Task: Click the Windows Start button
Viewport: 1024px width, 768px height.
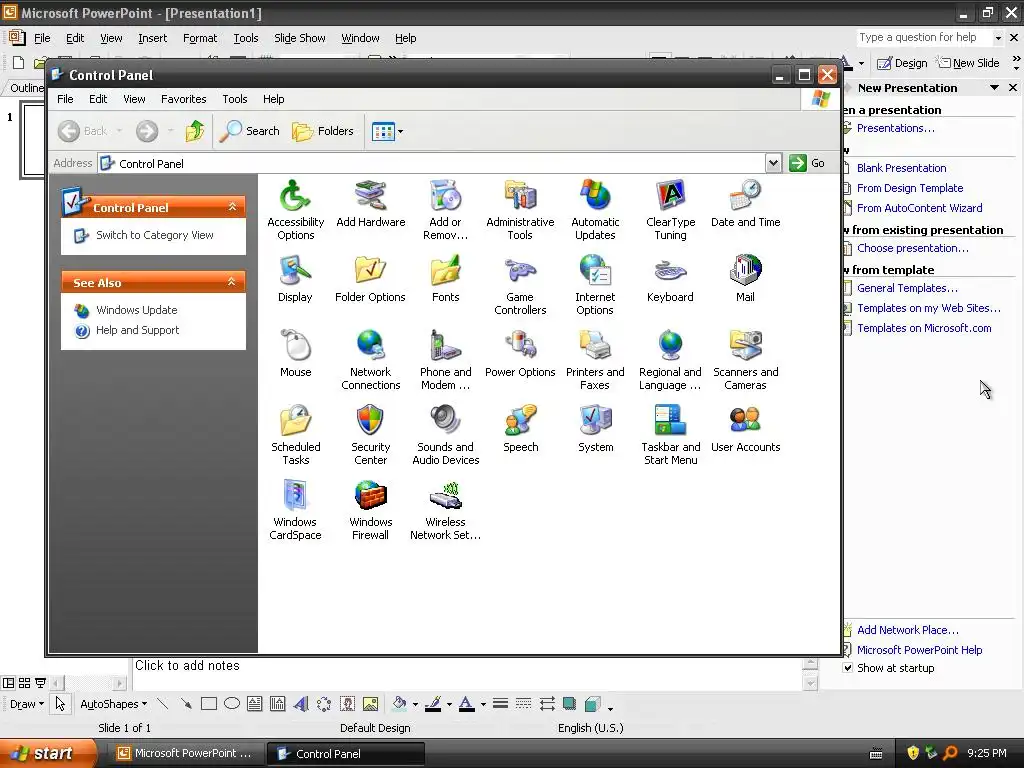Action: pyautogui.click(x=48, y=754)
